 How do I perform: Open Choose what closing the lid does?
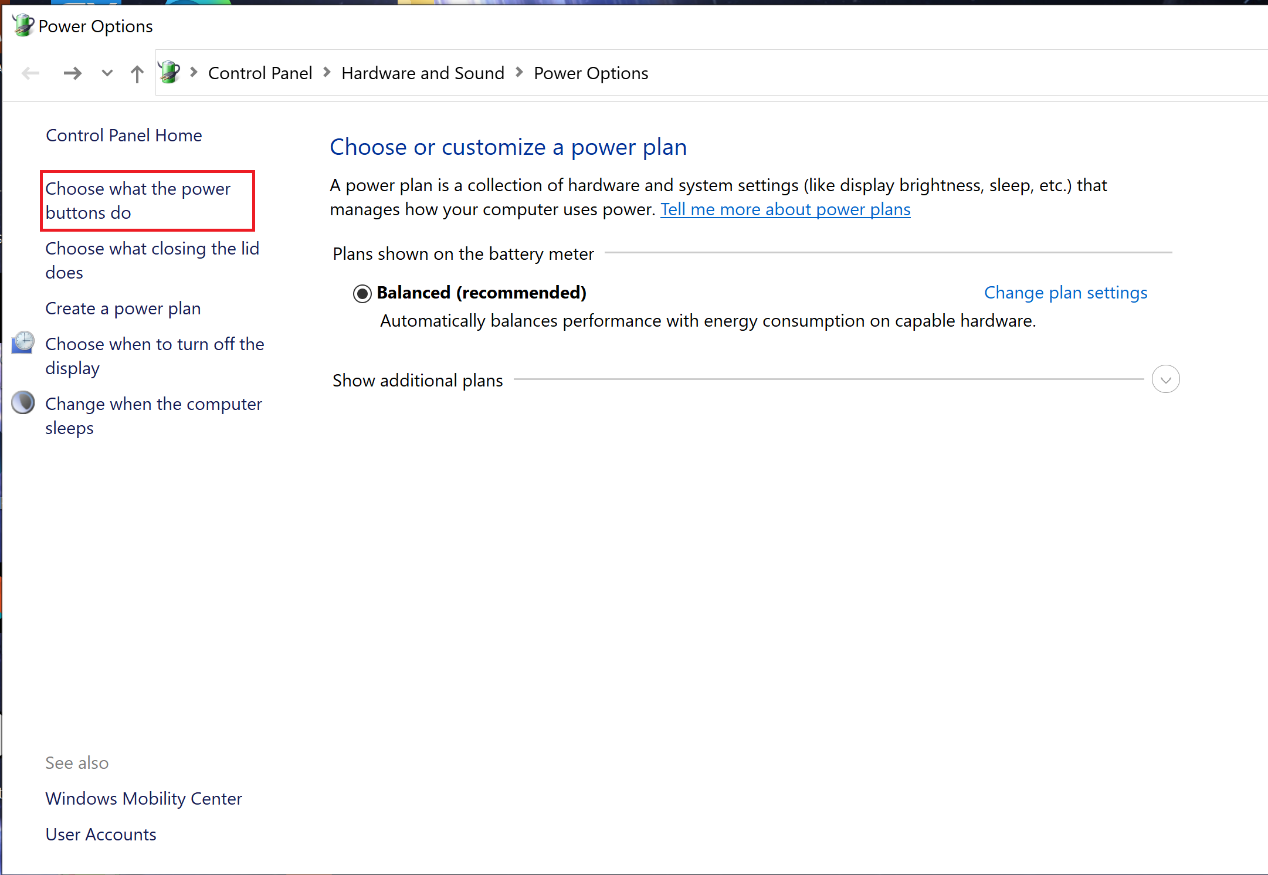point(152,260)
